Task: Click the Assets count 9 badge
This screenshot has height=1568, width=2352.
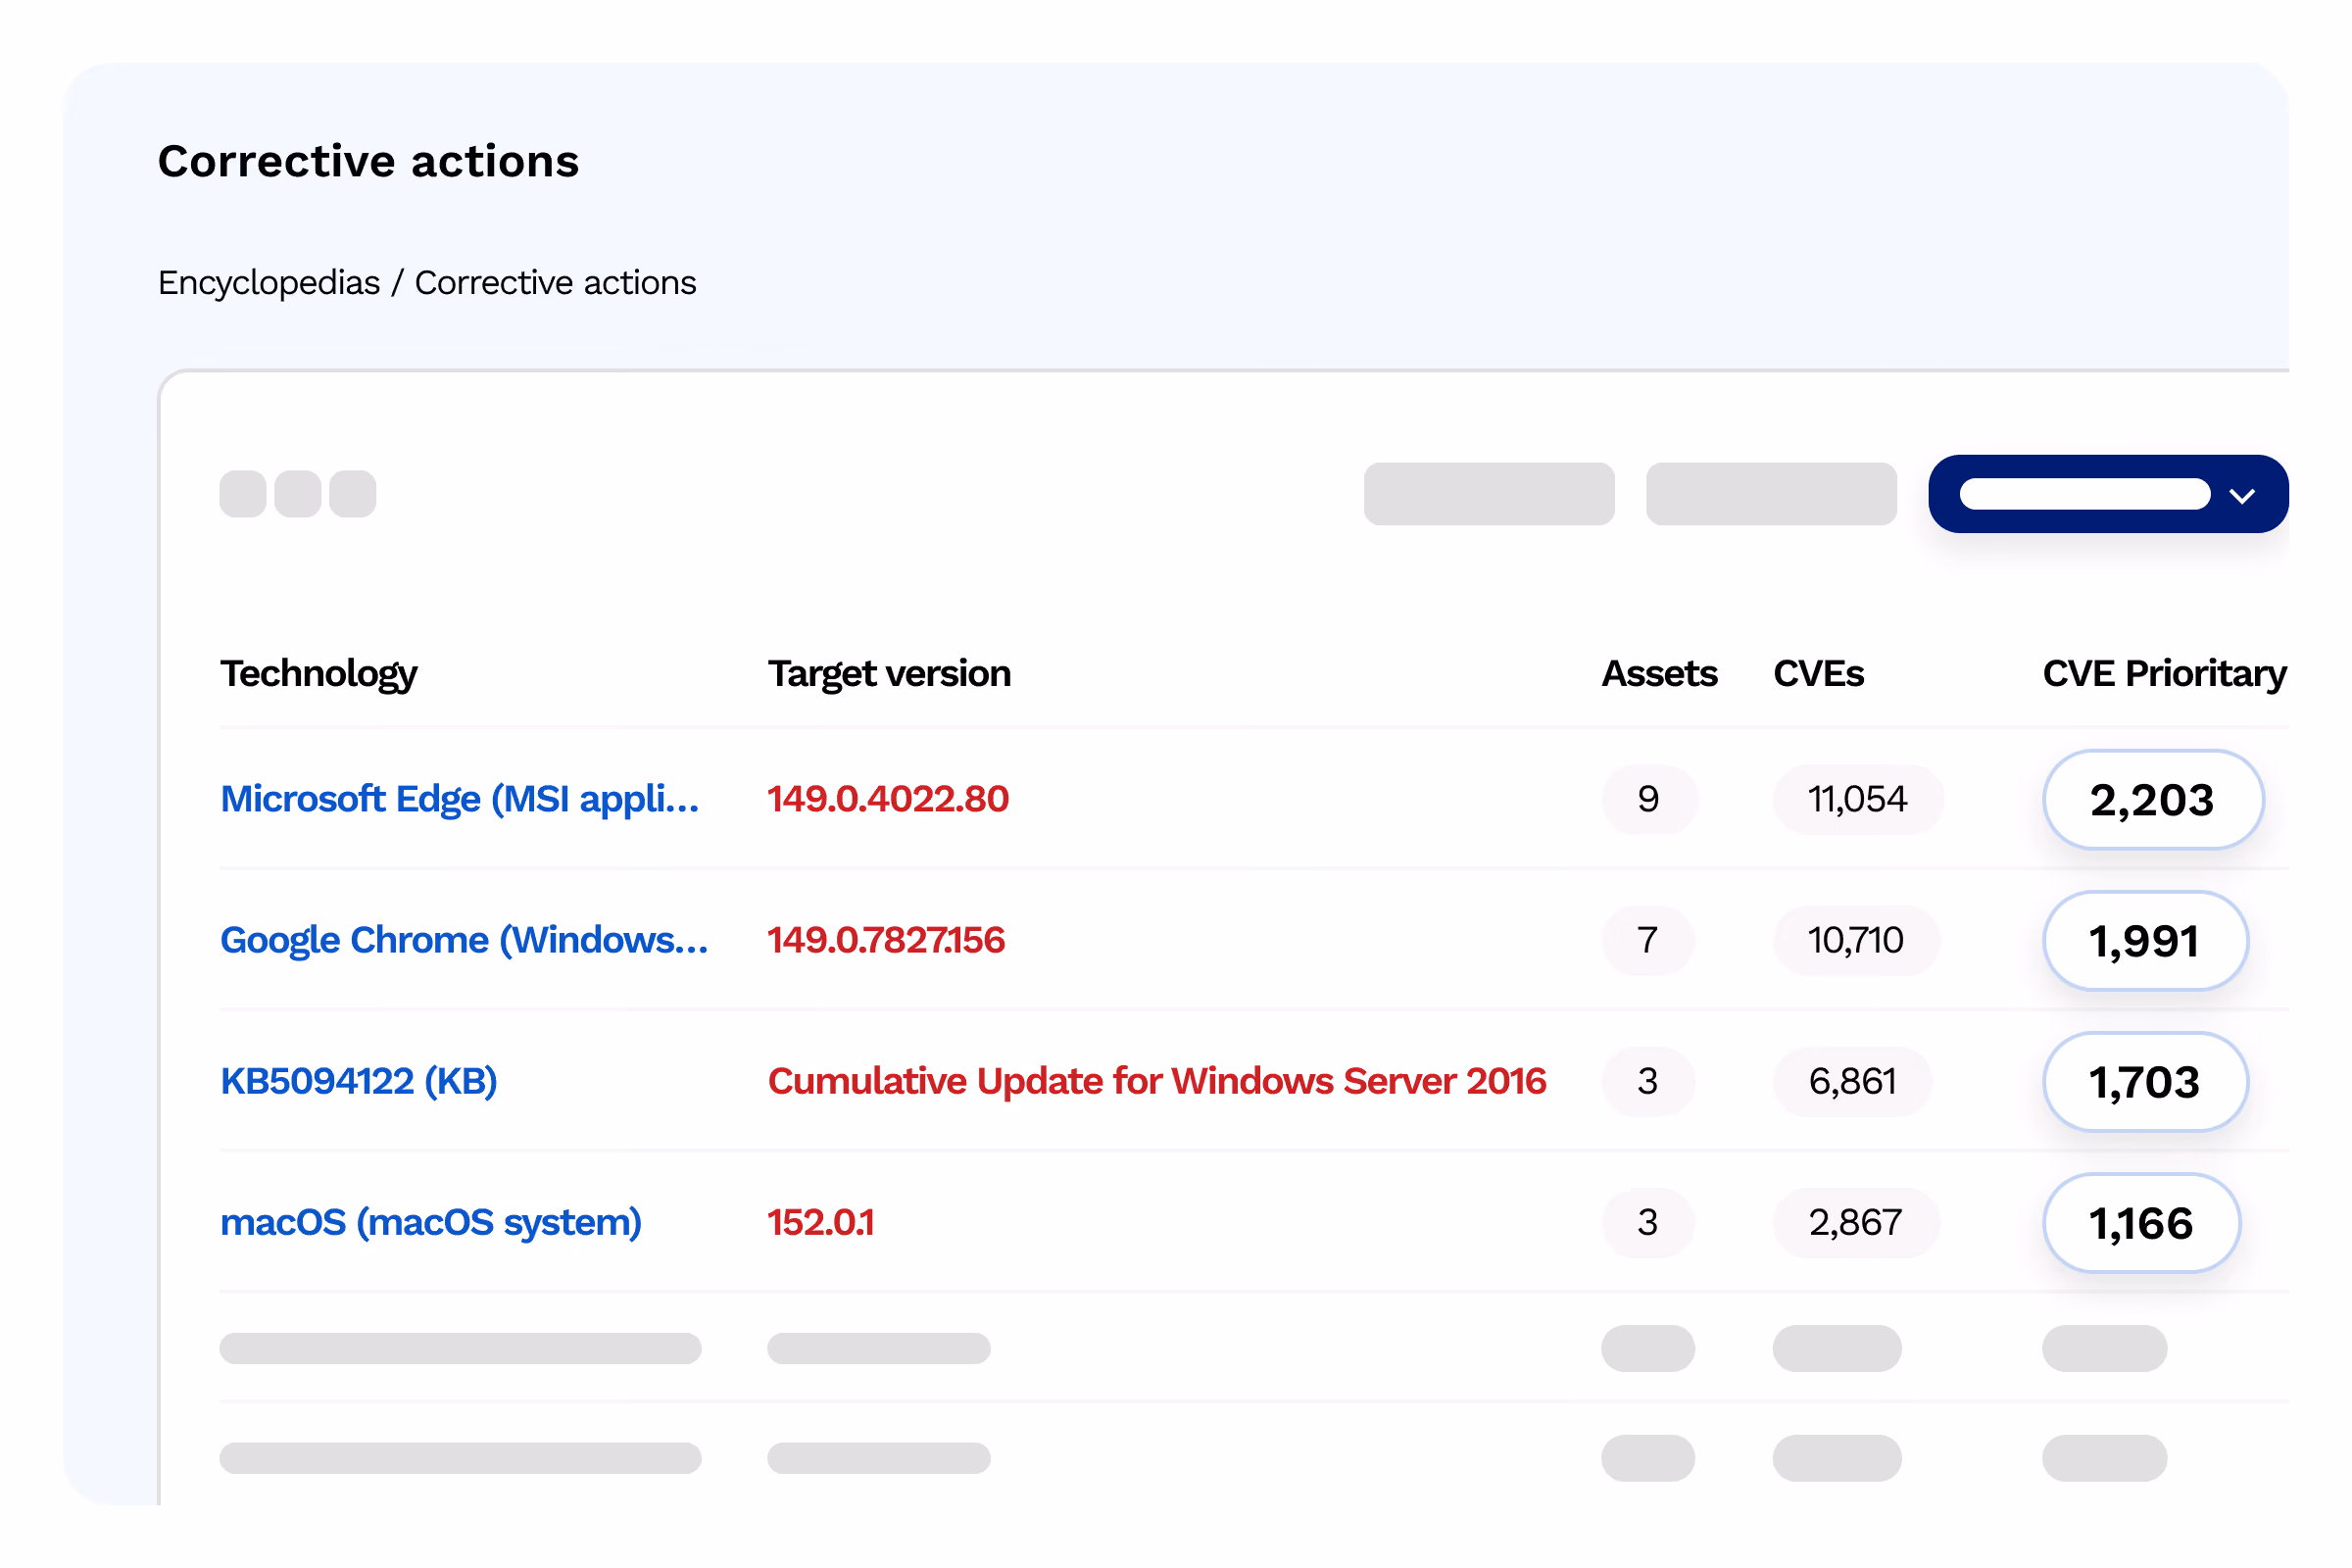Action: click(x=1649, y=799)
